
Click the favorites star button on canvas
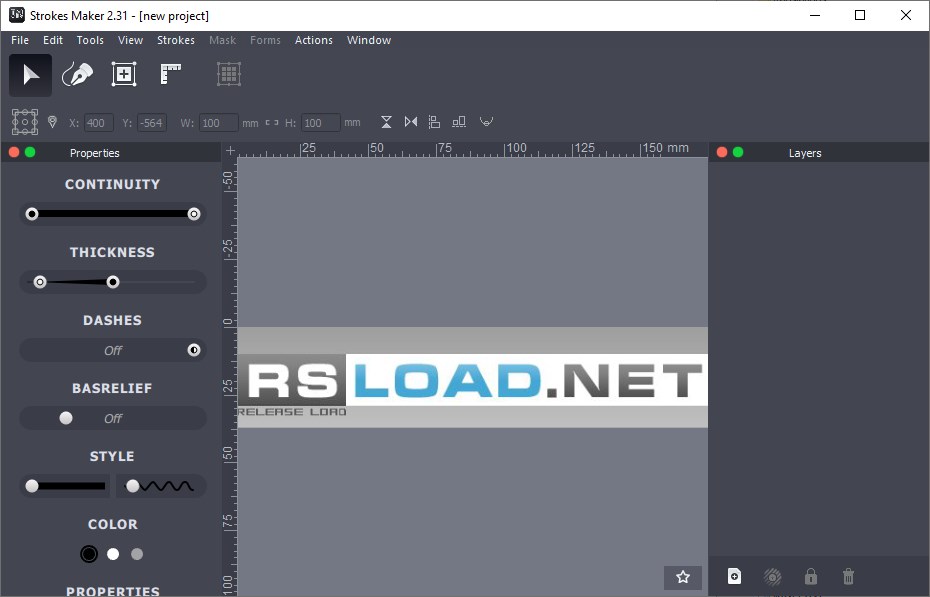683,577
